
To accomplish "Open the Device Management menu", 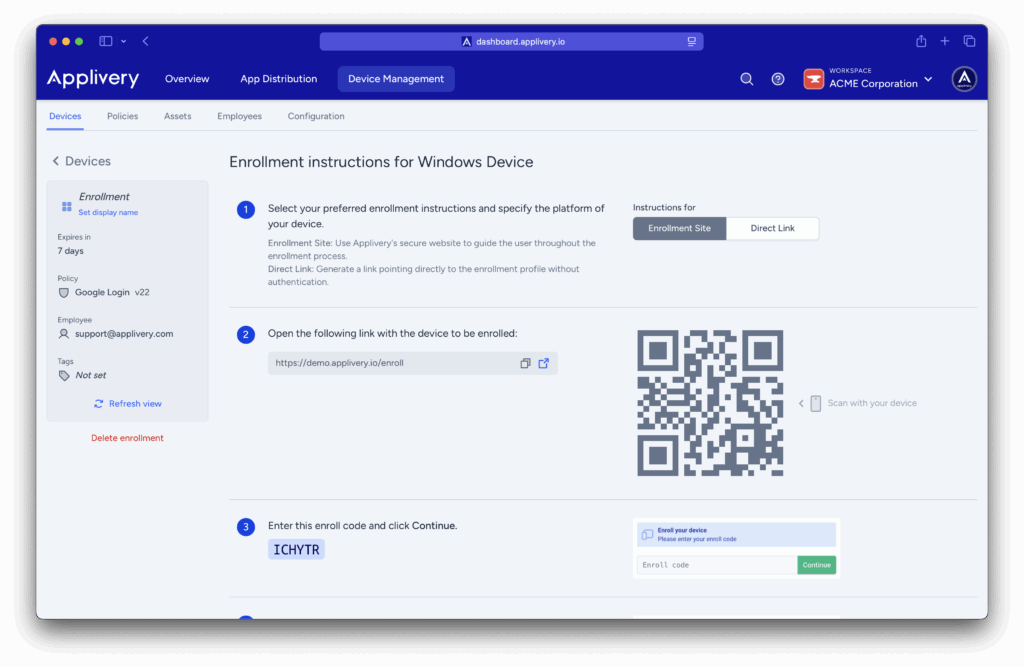I will click(x=396, y=78).
